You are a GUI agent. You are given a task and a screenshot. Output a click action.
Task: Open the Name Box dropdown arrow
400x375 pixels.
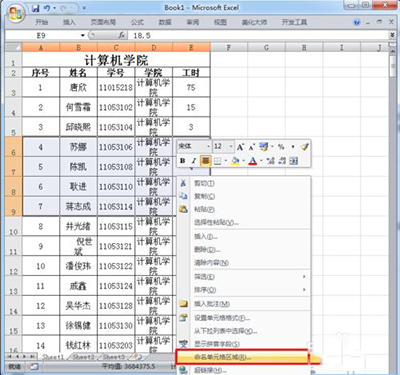coord(83,35)
